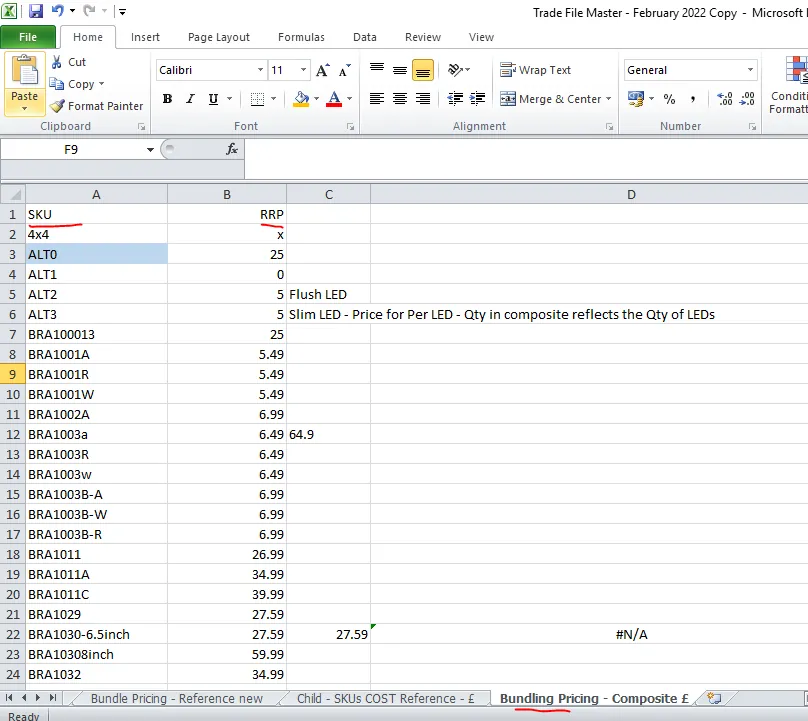
Task: Open the Orientation text rotation icon
Action: pyautogui.click(x=456, y=70)
